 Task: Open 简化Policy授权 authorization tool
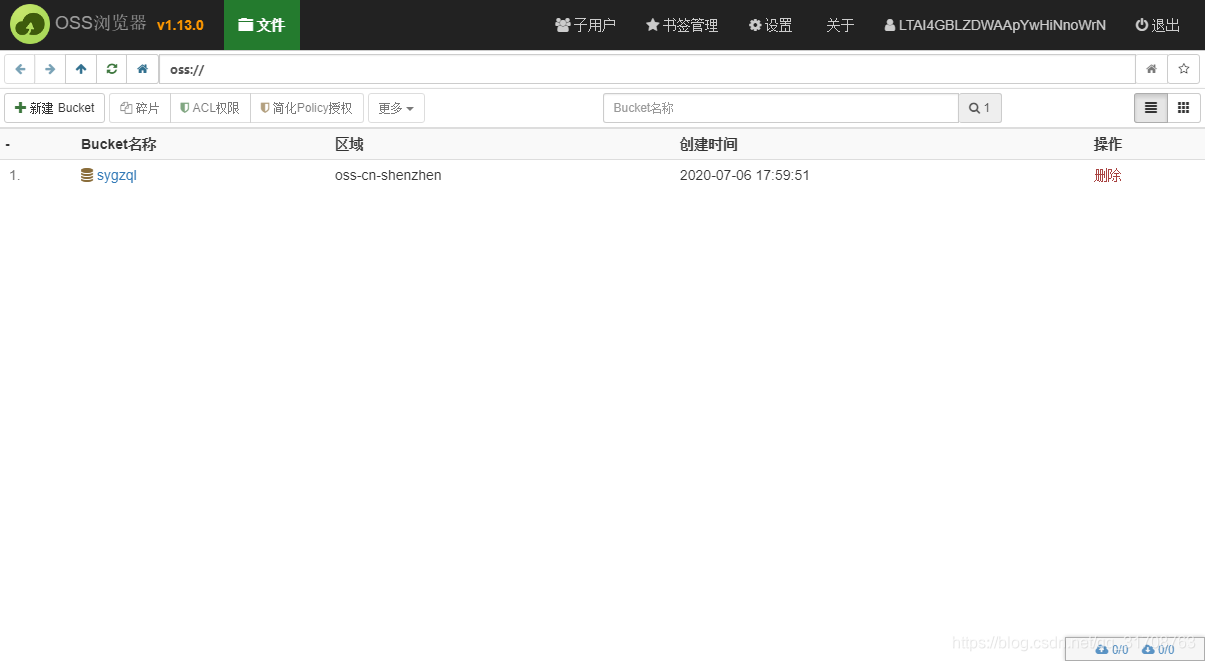[x=306, y=107]
